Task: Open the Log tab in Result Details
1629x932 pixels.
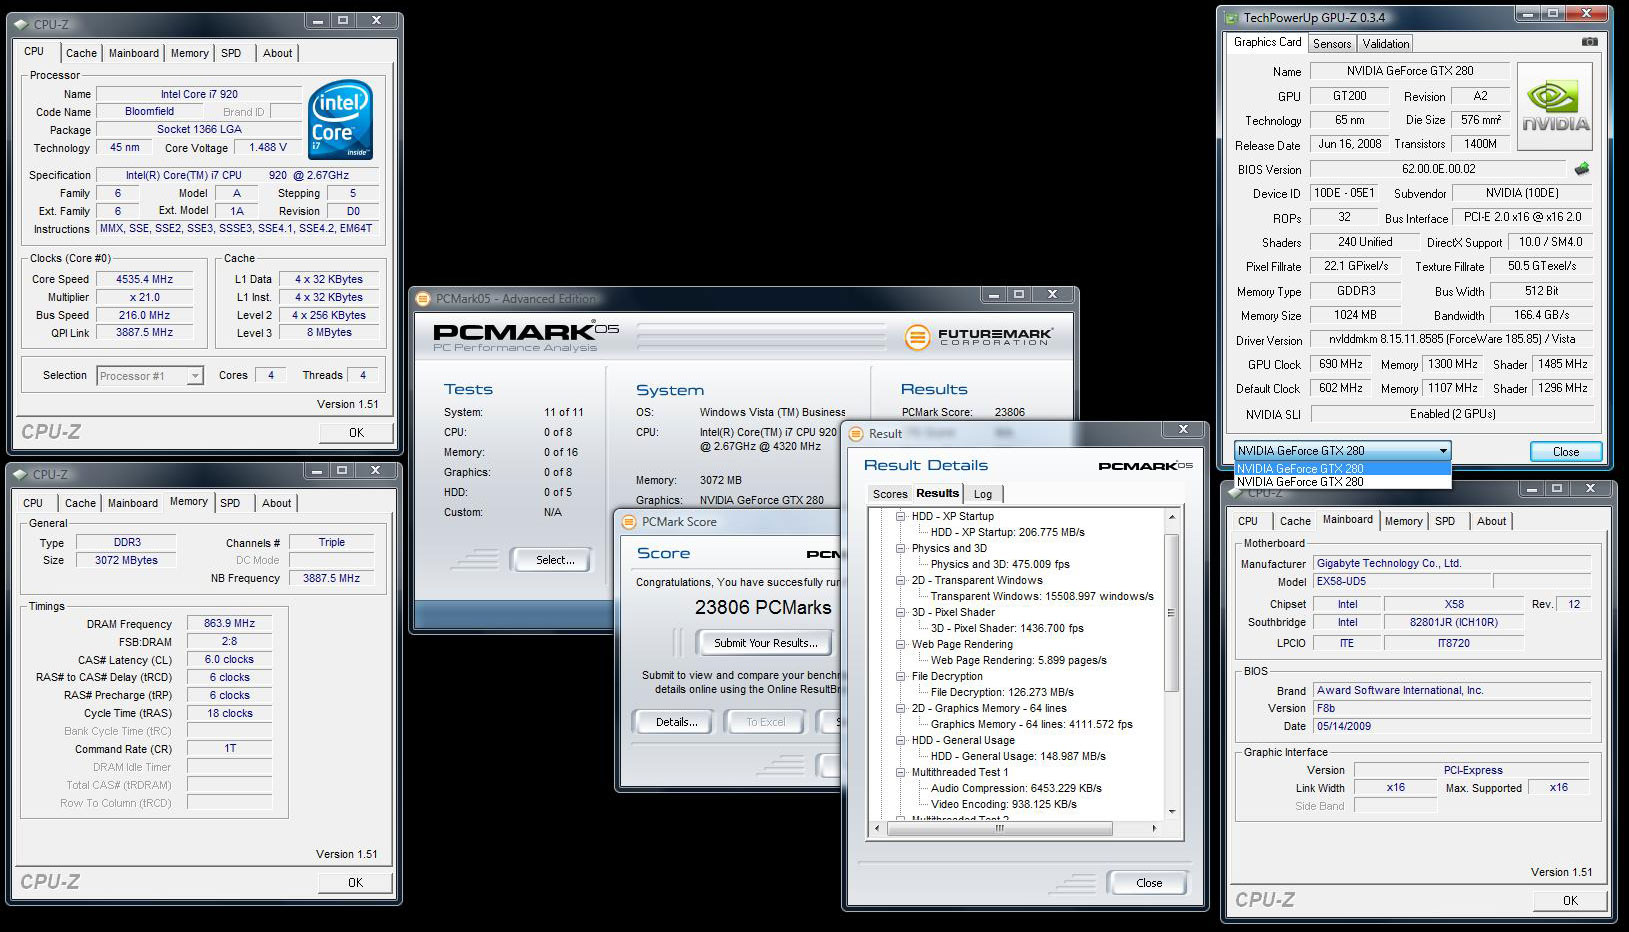Action: pyautogui.click(x=983, y=494)
